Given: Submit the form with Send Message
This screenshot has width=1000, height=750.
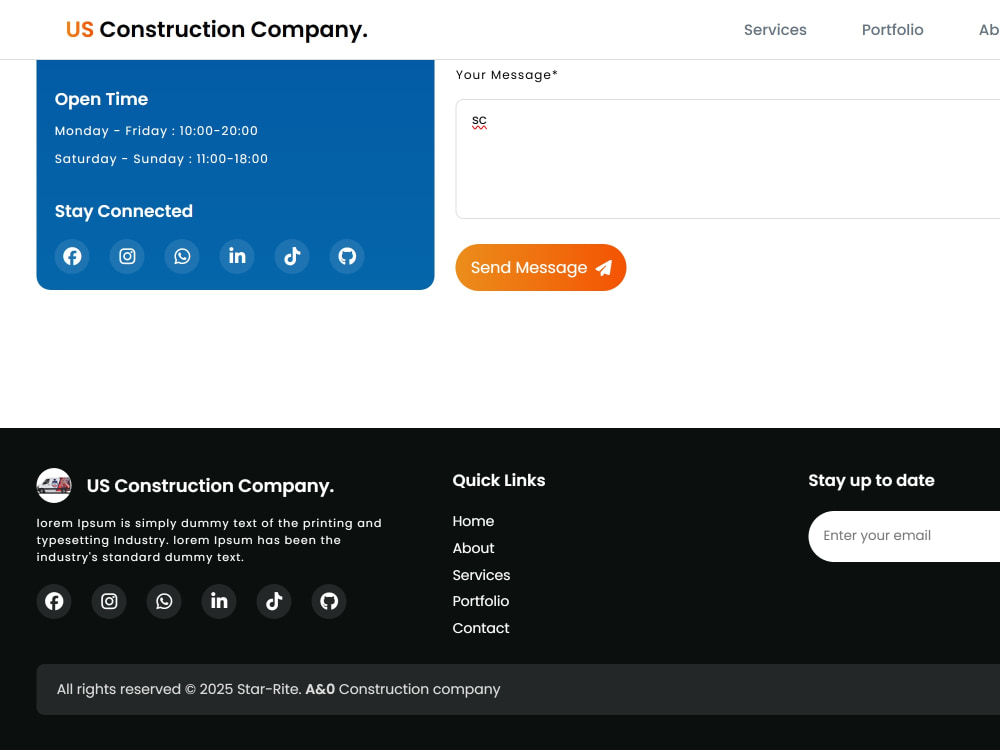Looking at the screenshot, I should pyautogui.click(x=541, y=268).
